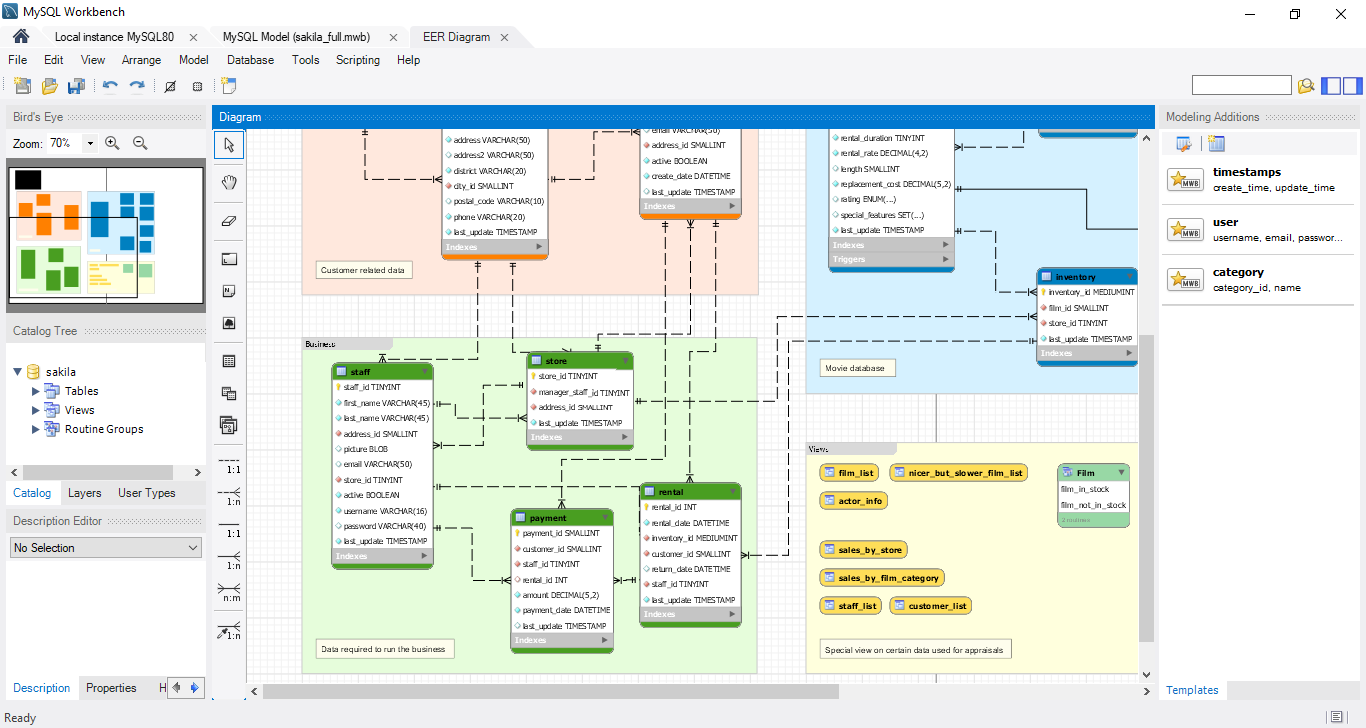Viewport: 1366px width, 728px height.
Task: Select the new table tool
Action: tap(229, 361)
